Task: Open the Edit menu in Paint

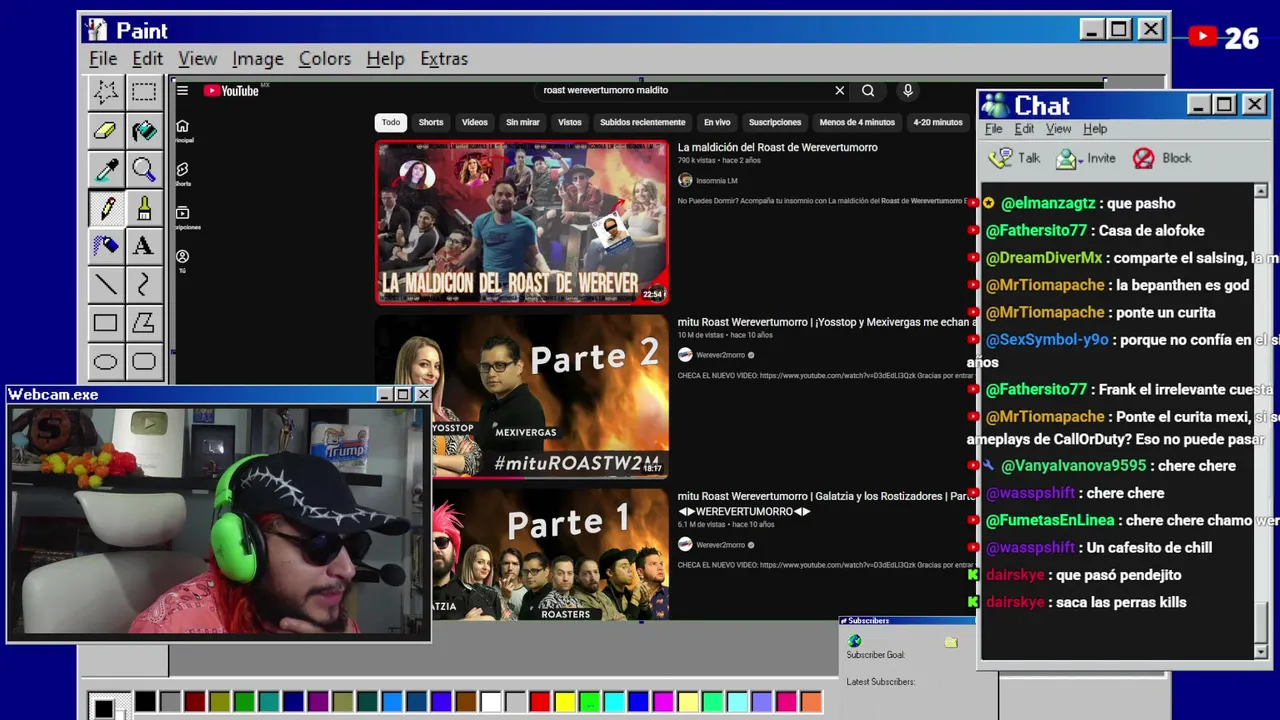Action: pos(147,59)
